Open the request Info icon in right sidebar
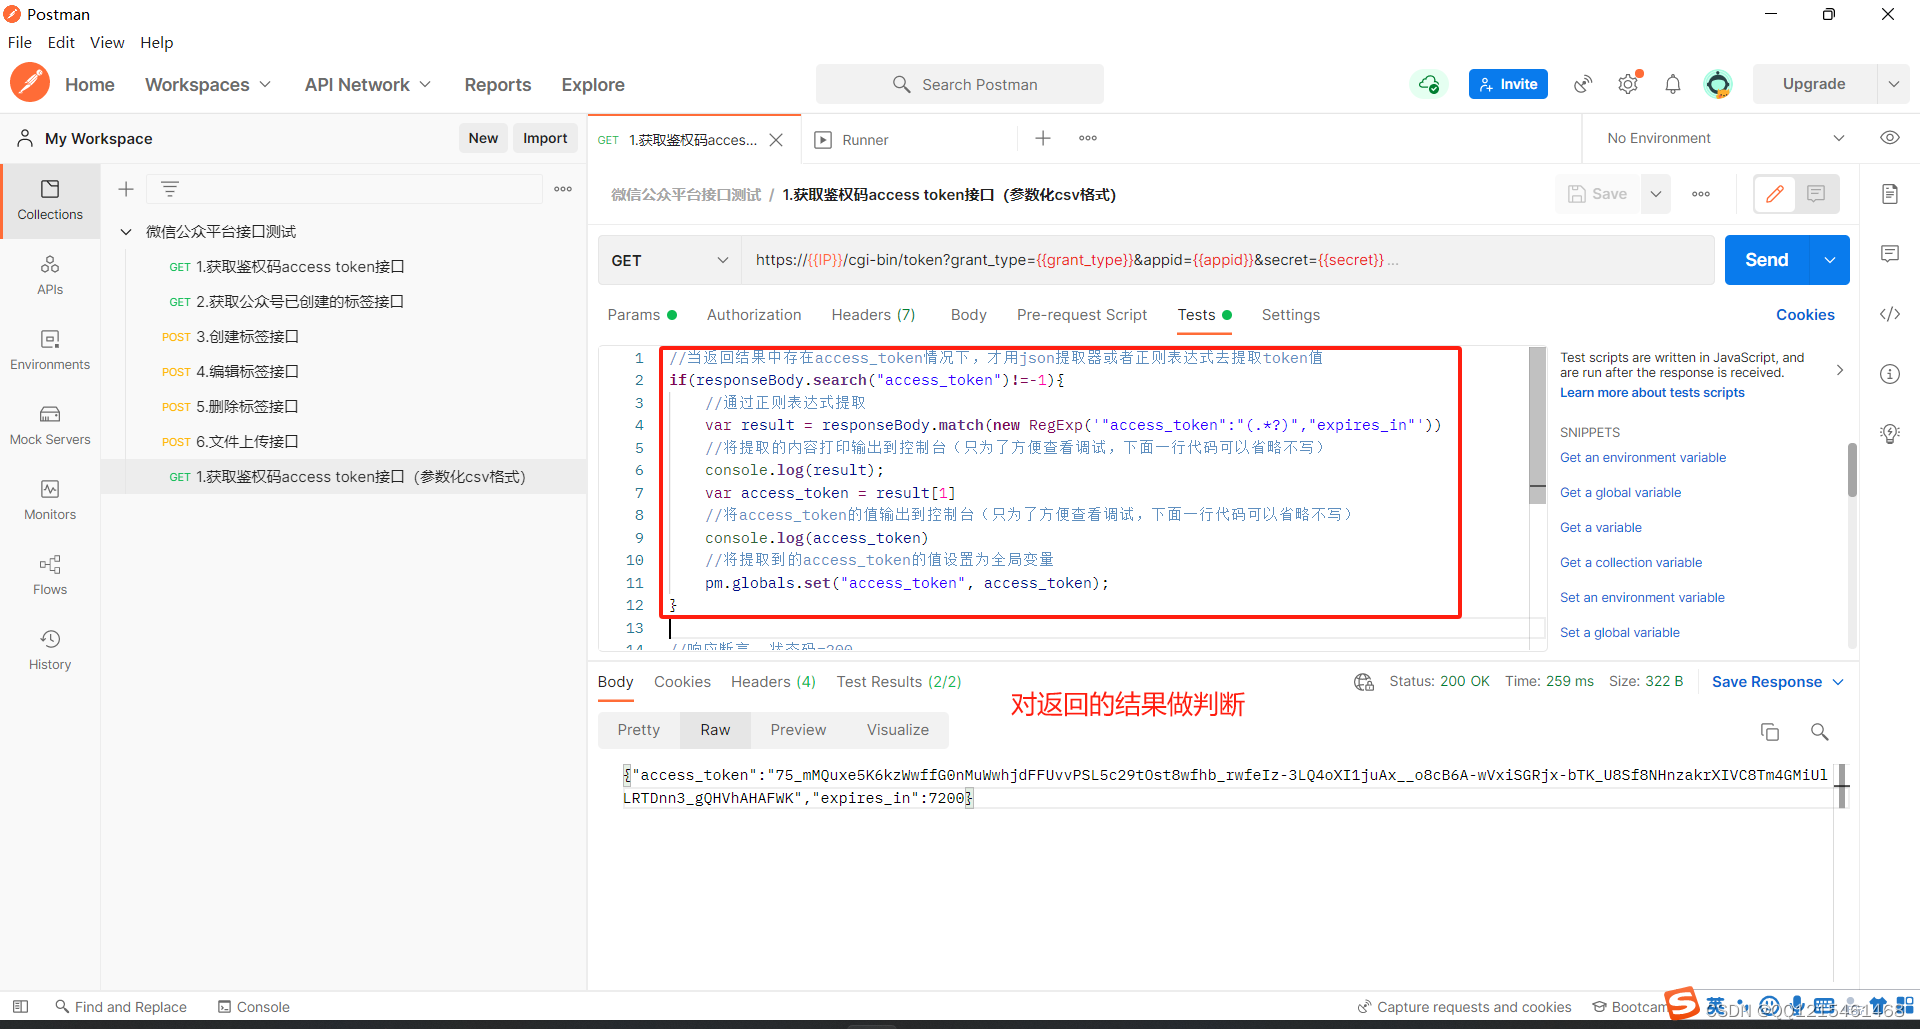 [1890, 374]
